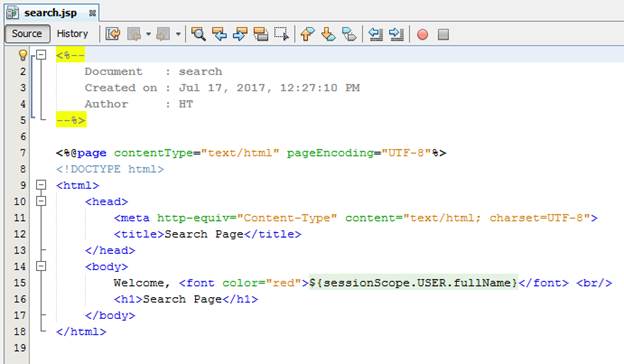This screenshot has width=624, height=364.
Task: Stop macro recording square button
Action: [x=443, y=35]
